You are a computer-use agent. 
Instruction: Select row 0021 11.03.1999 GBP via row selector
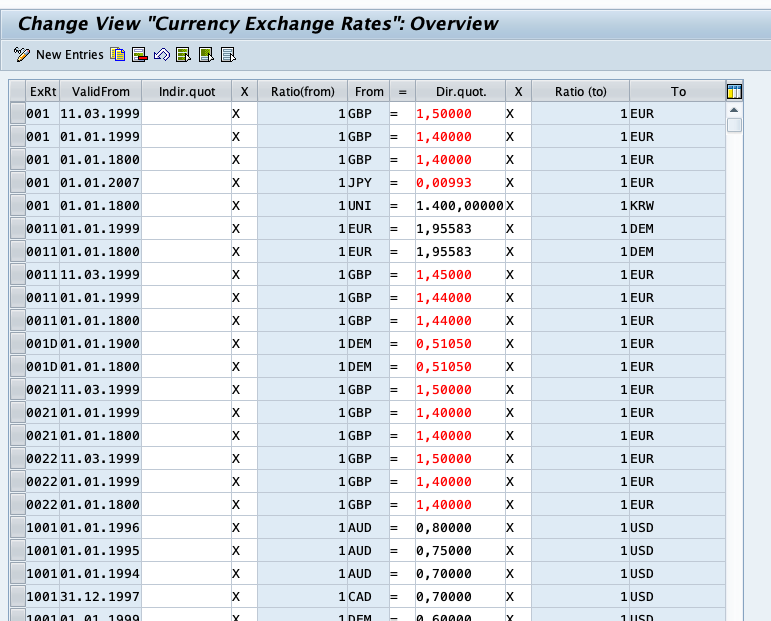[x=18, y=390]
